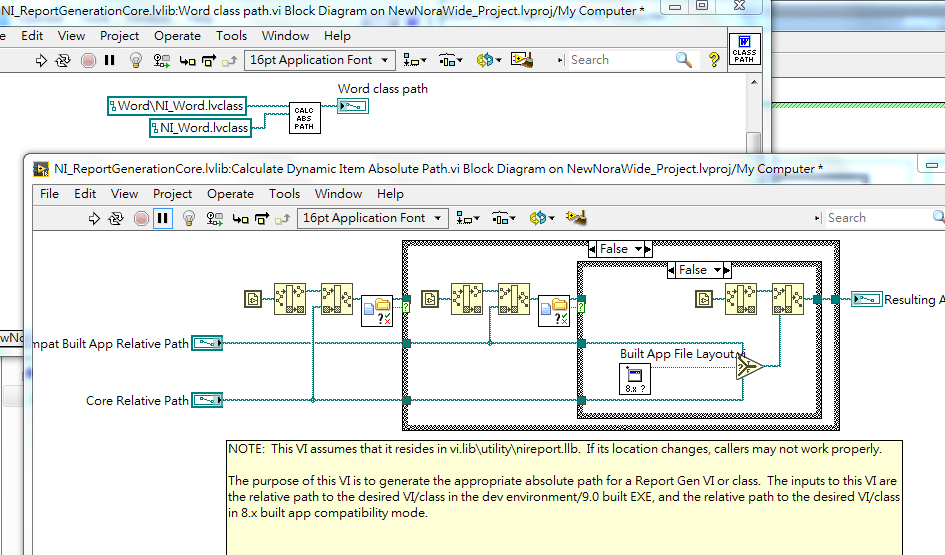This screenshot has width=945, height=555.
Task: Toggle Retain Wire Values in Word class path window
Action: coord(161,60)
